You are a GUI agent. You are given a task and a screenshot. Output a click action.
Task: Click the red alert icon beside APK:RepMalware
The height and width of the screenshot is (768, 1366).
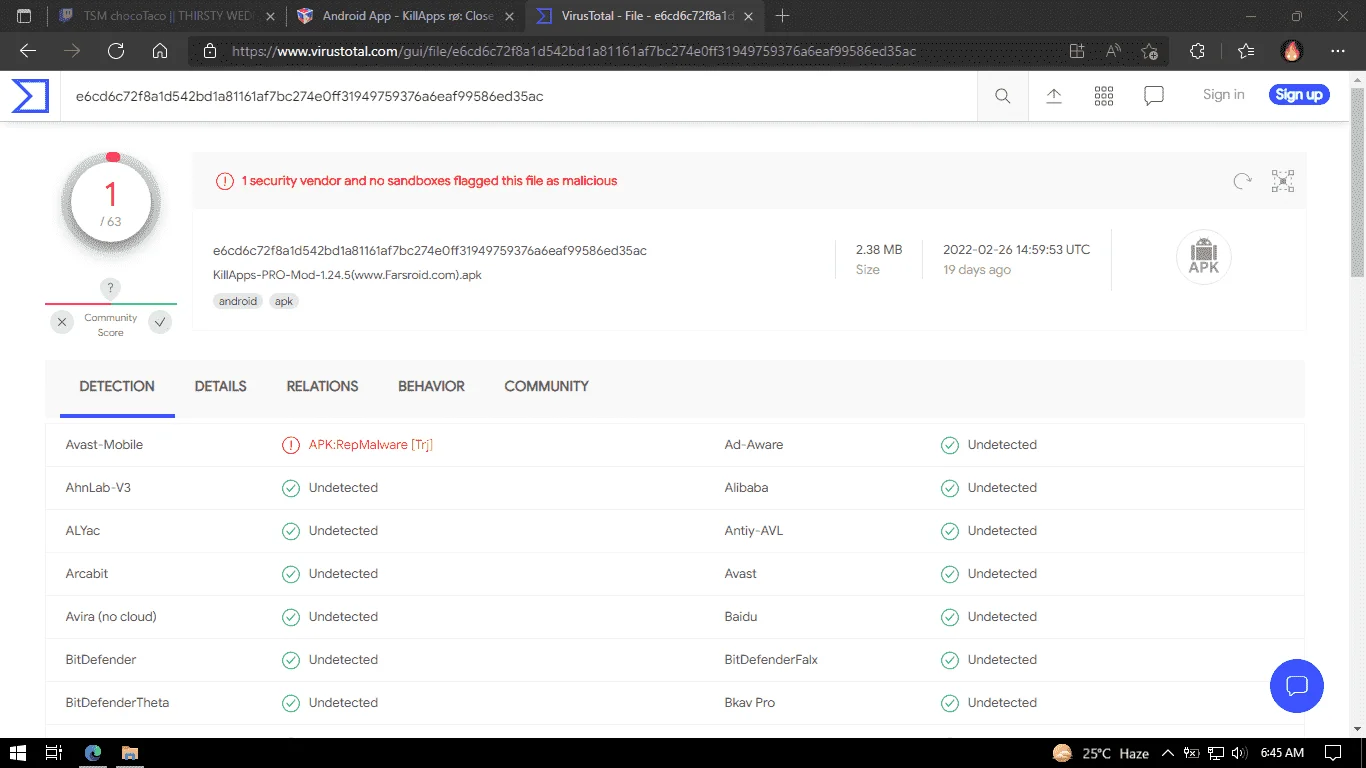tap(291, 445)
